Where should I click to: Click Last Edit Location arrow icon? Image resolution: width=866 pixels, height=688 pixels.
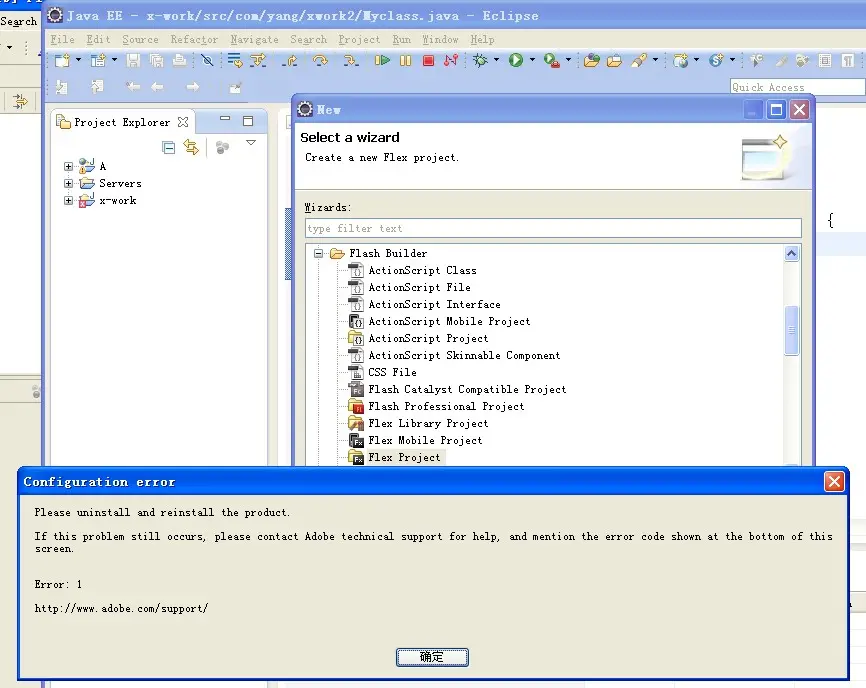pyautogui.click(x=133, y=87)
